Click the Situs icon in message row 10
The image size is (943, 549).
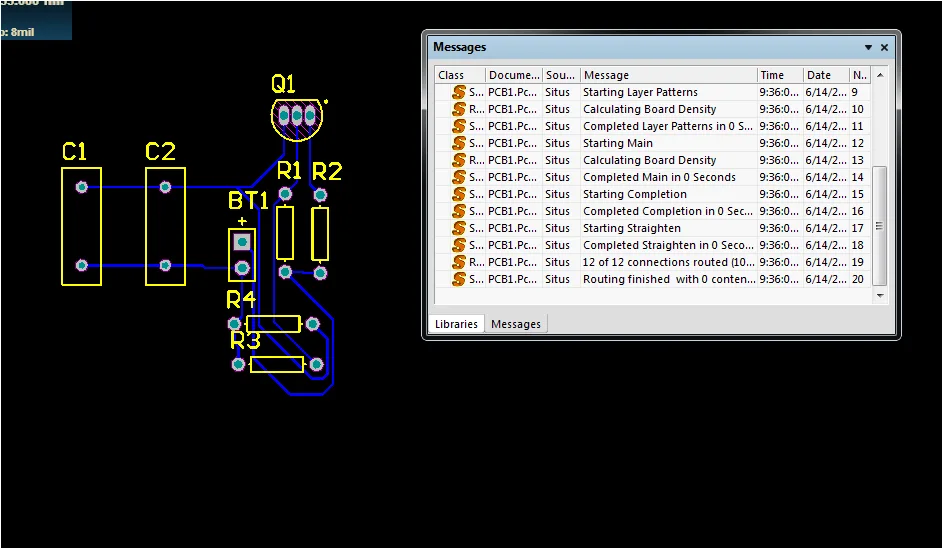click(x=459, y=109)
